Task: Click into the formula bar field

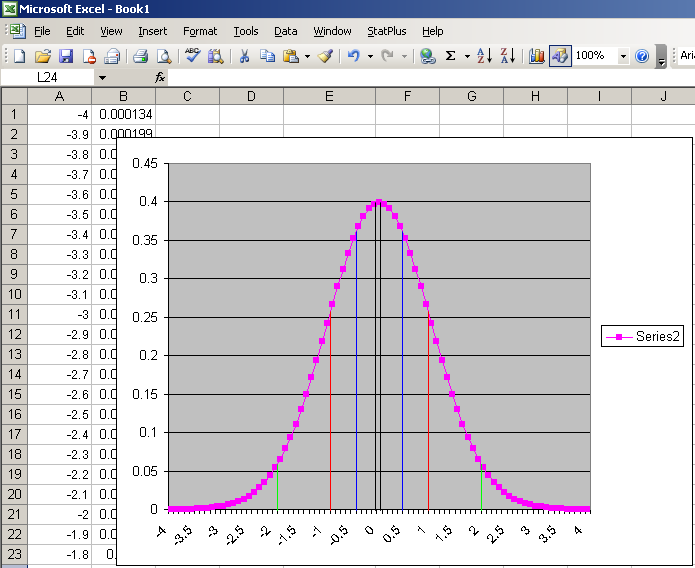Action: [431, 78]
